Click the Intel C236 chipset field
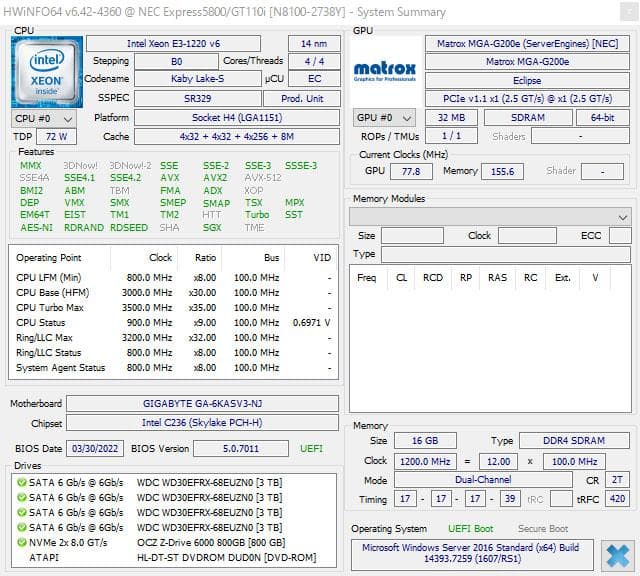 click(x=202, y=423)
